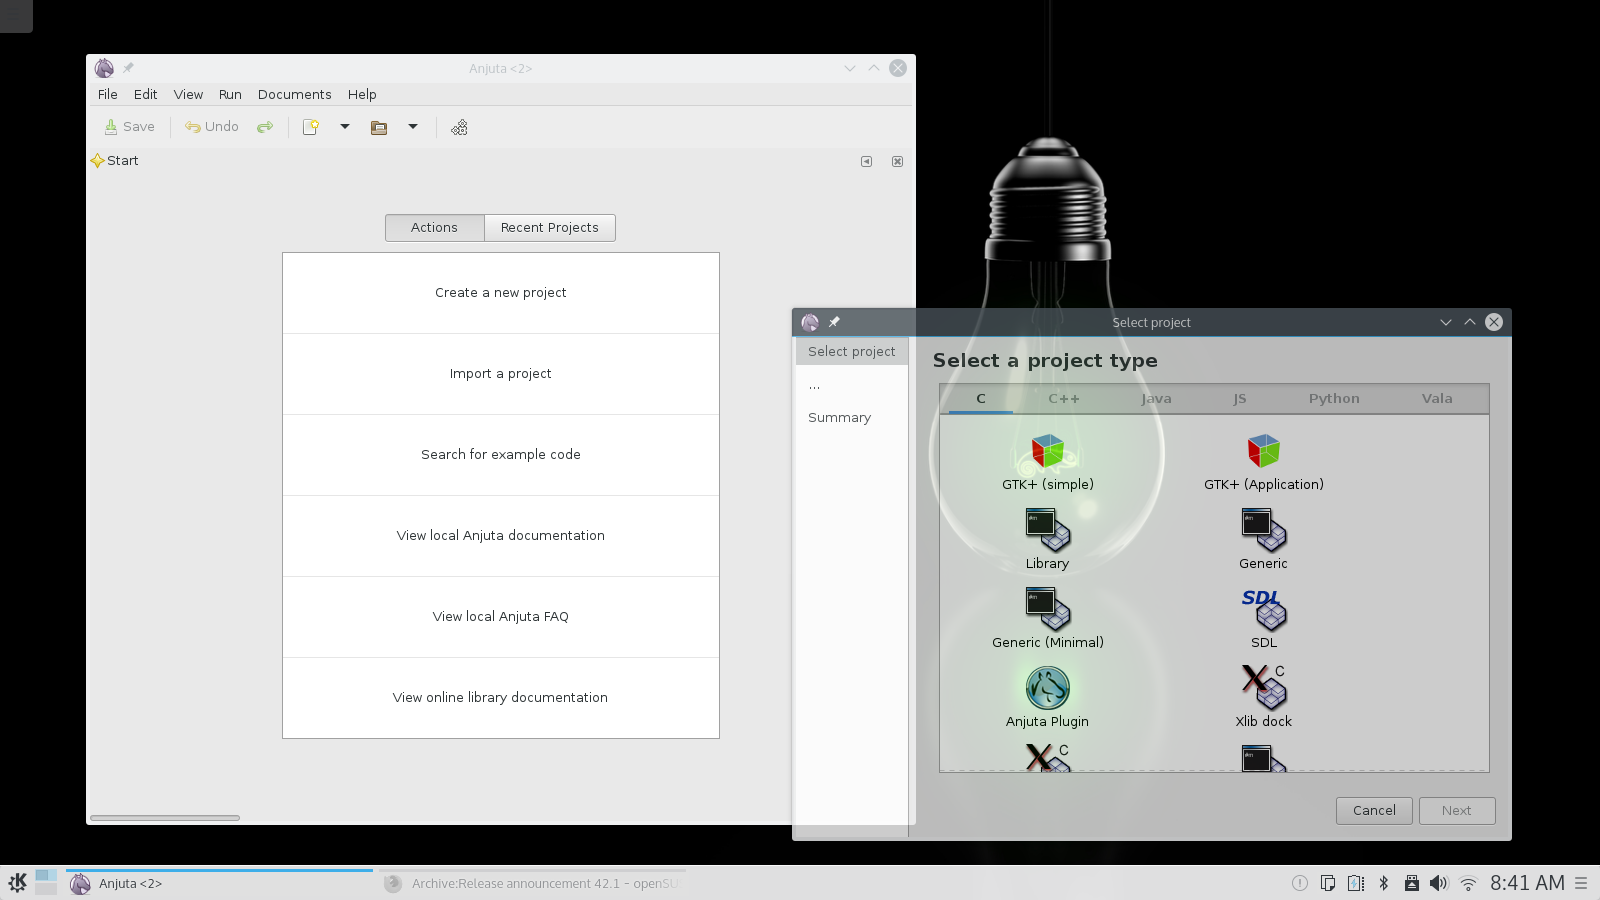Click the pin icon in Select project dialog
1600x900 pixels.
tap(834, 322)
